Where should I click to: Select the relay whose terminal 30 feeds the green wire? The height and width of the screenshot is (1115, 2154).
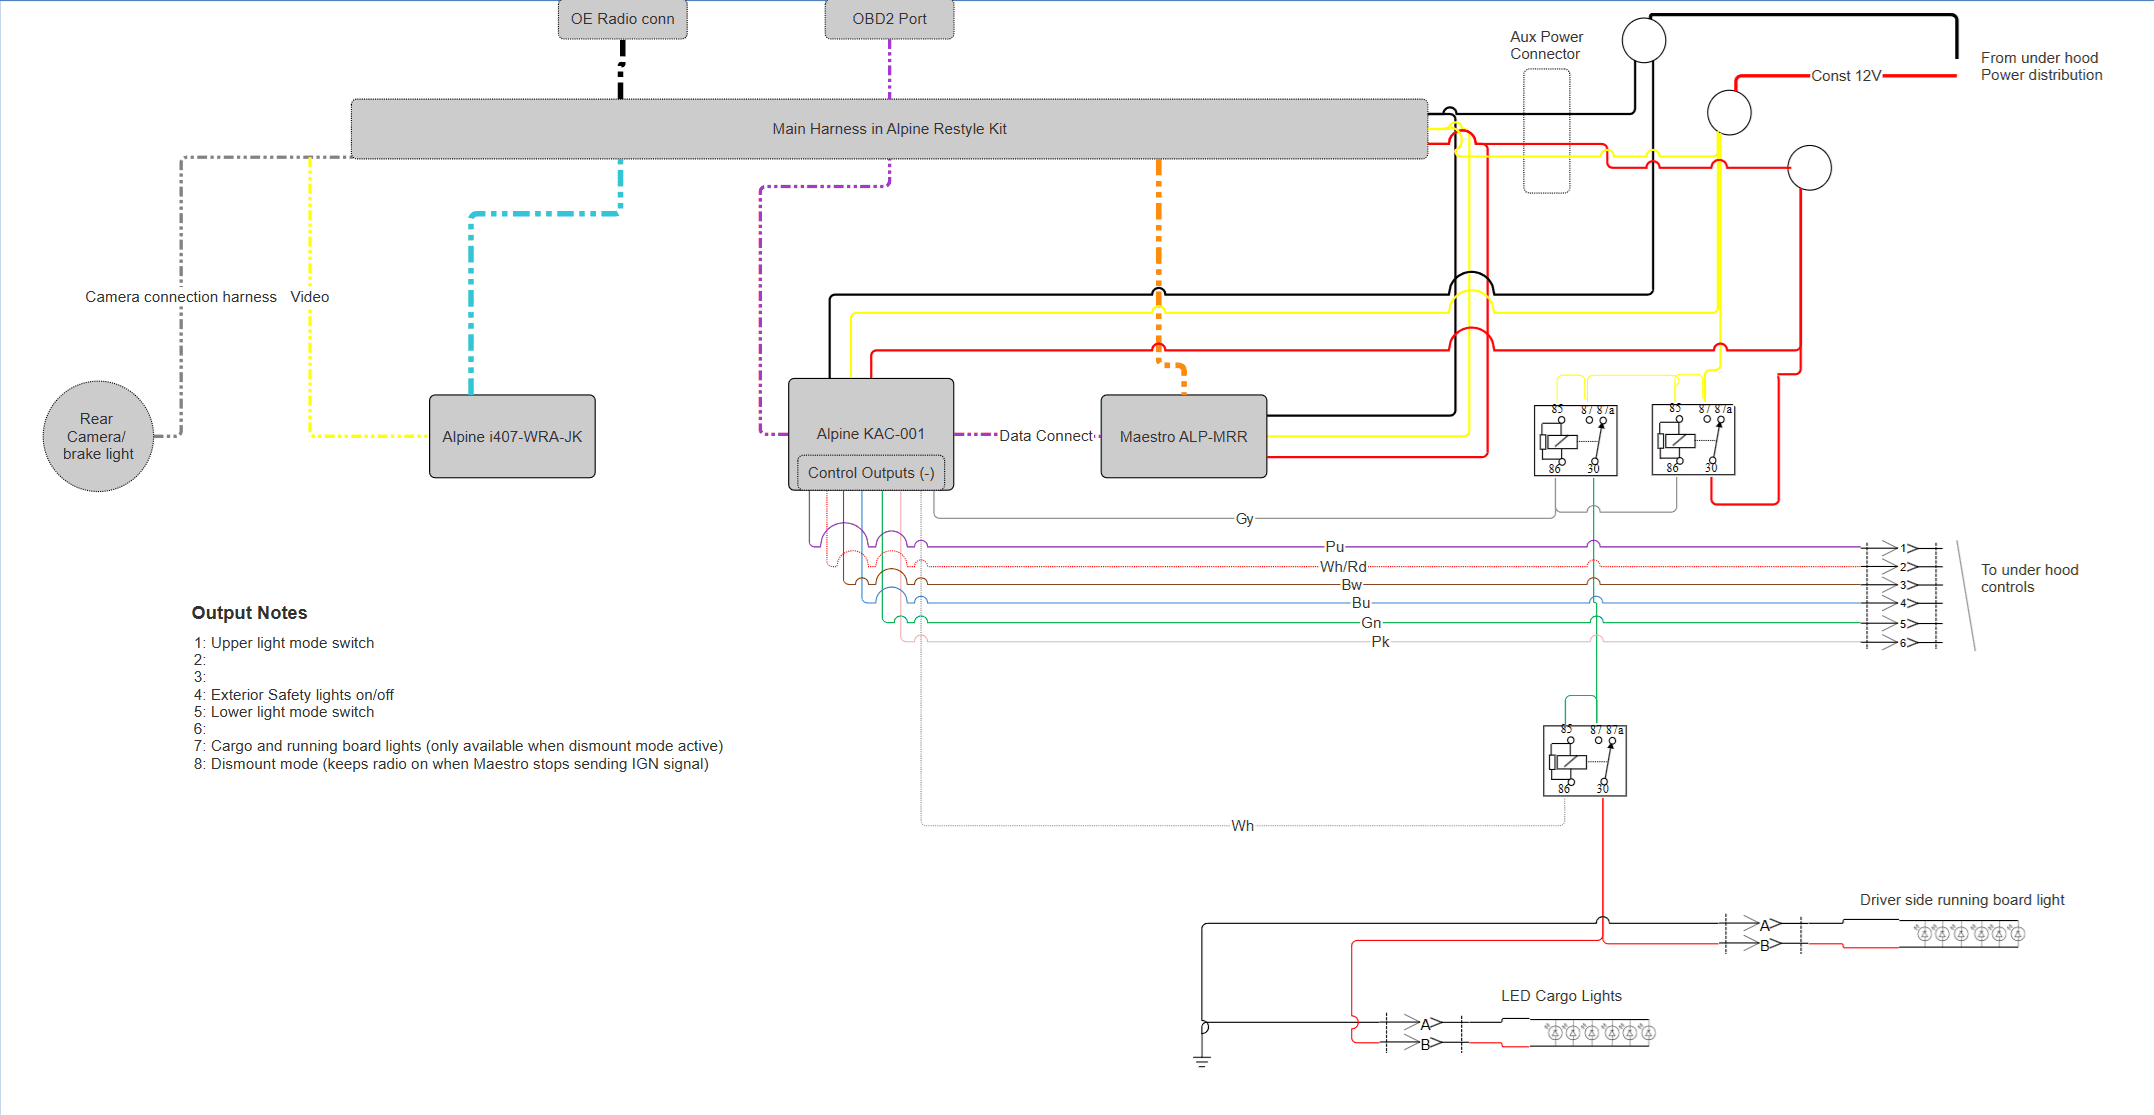[1576, 440]
